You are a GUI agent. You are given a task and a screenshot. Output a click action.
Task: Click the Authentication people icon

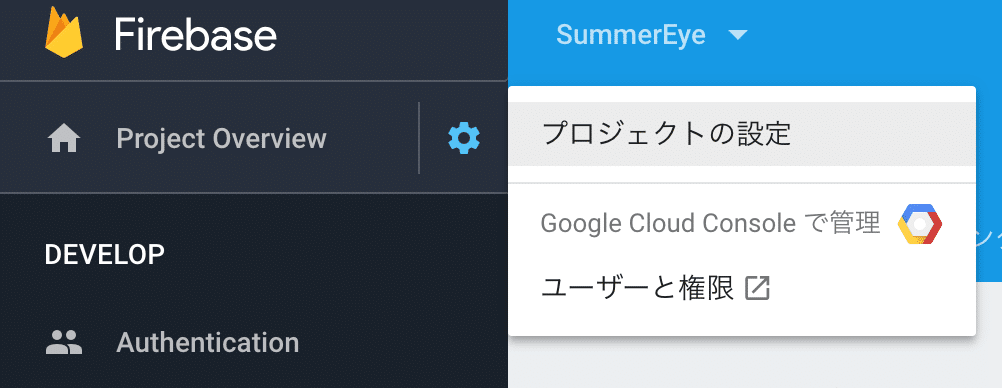coord(64,343)
